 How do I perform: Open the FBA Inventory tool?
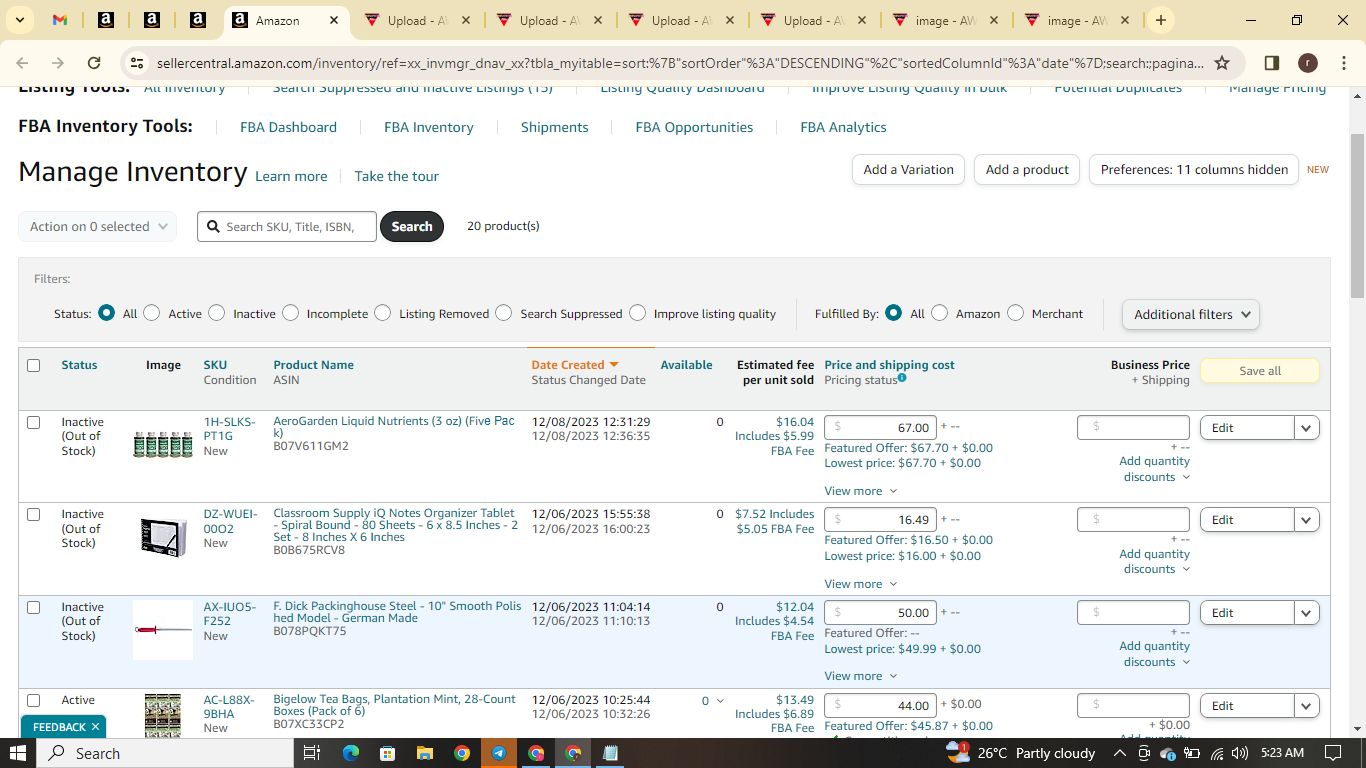tap(429, 127)
